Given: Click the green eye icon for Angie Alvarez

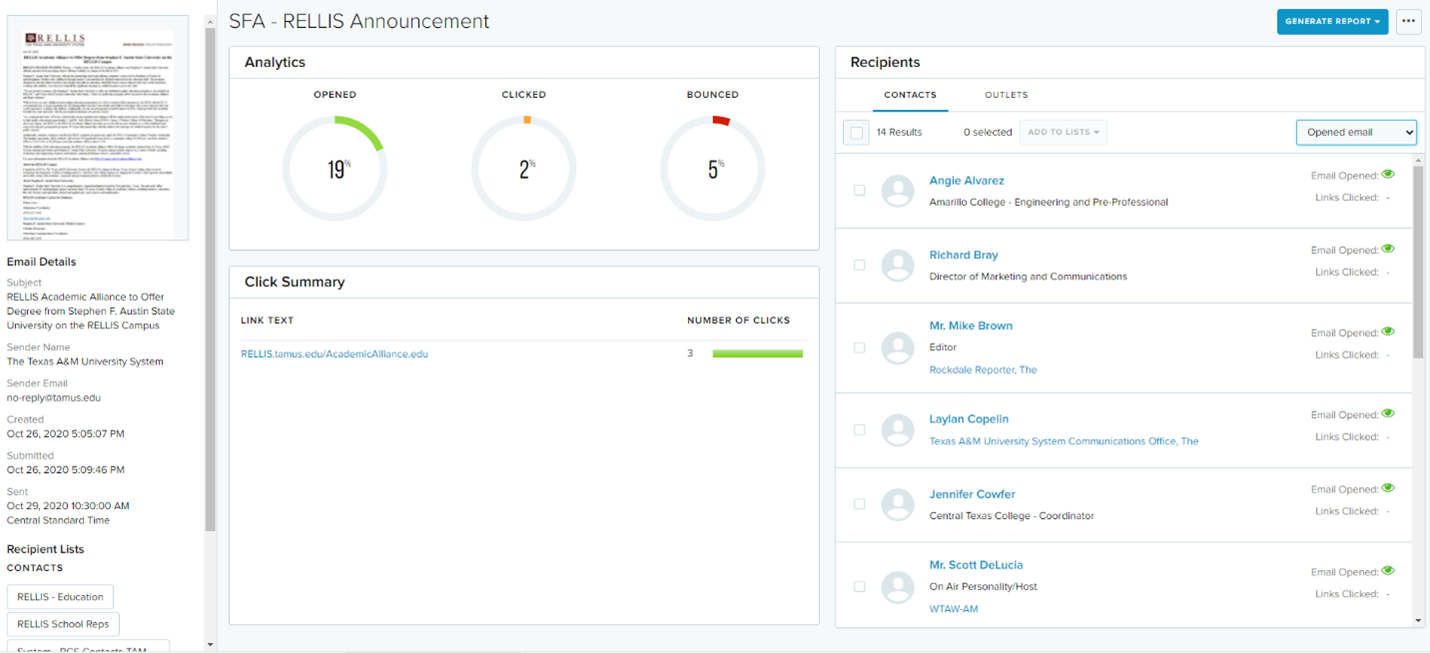Looking at the screenshot, I should [1388, 175].
